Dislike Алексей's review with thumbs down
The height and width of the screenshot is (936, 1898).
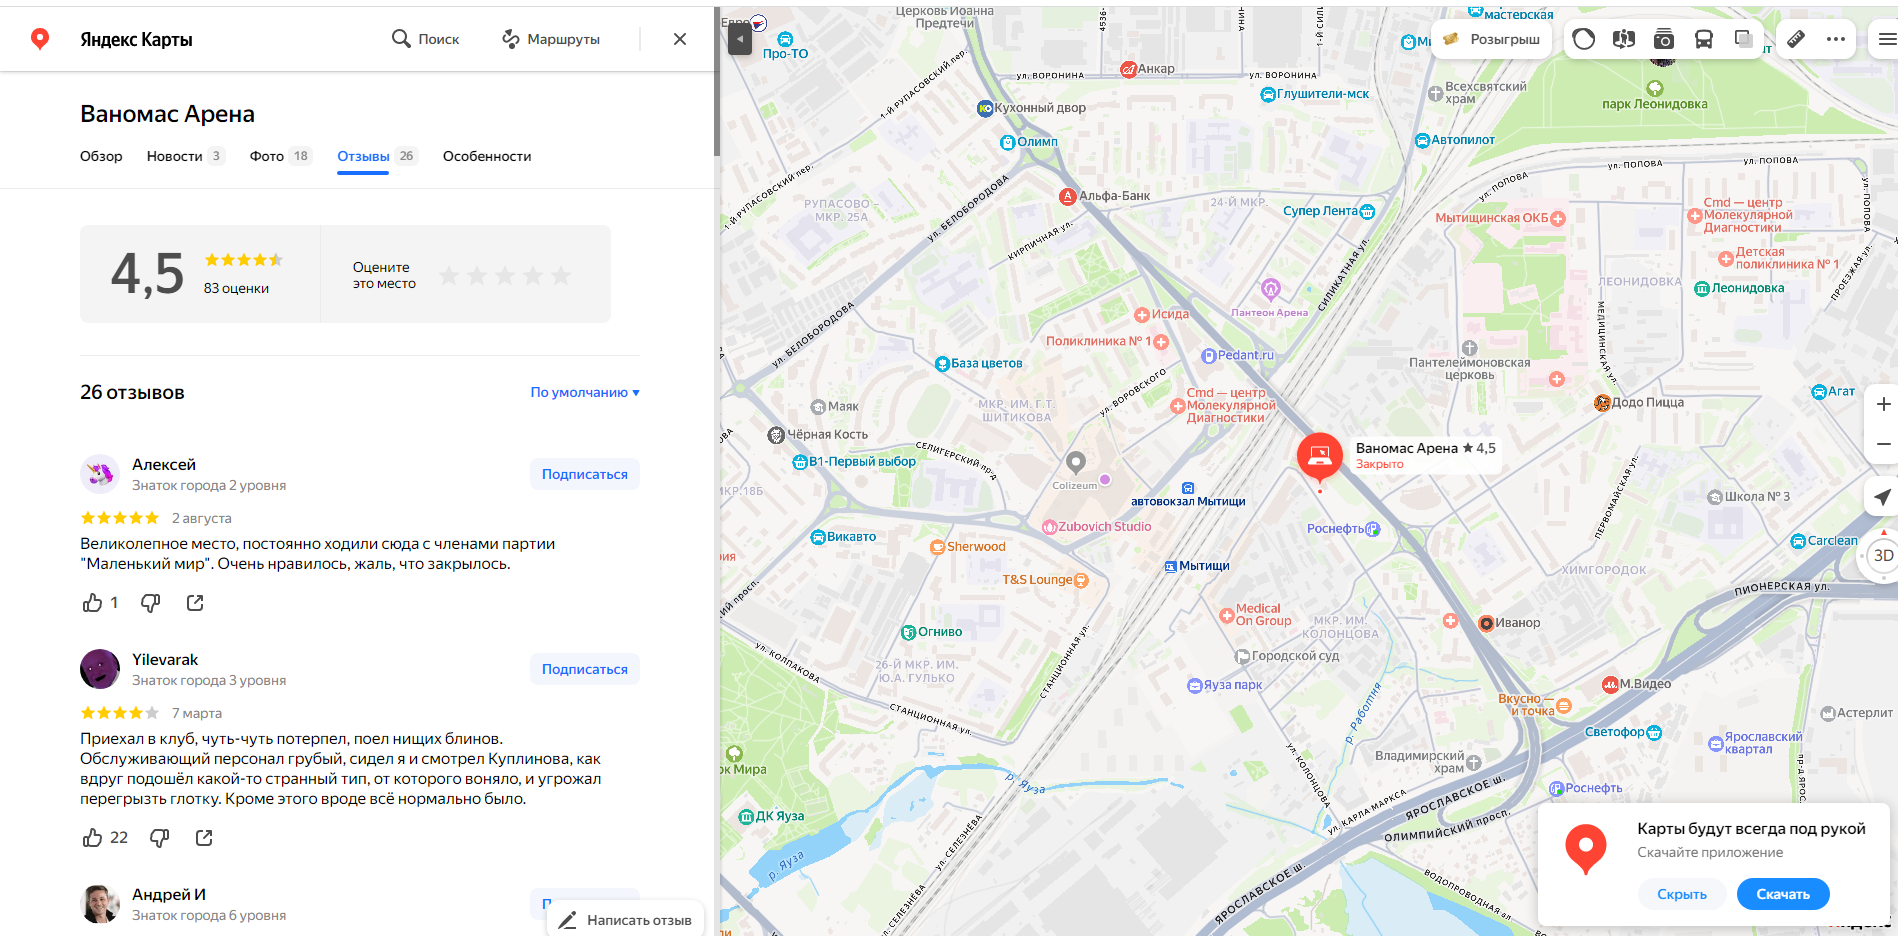151,603
